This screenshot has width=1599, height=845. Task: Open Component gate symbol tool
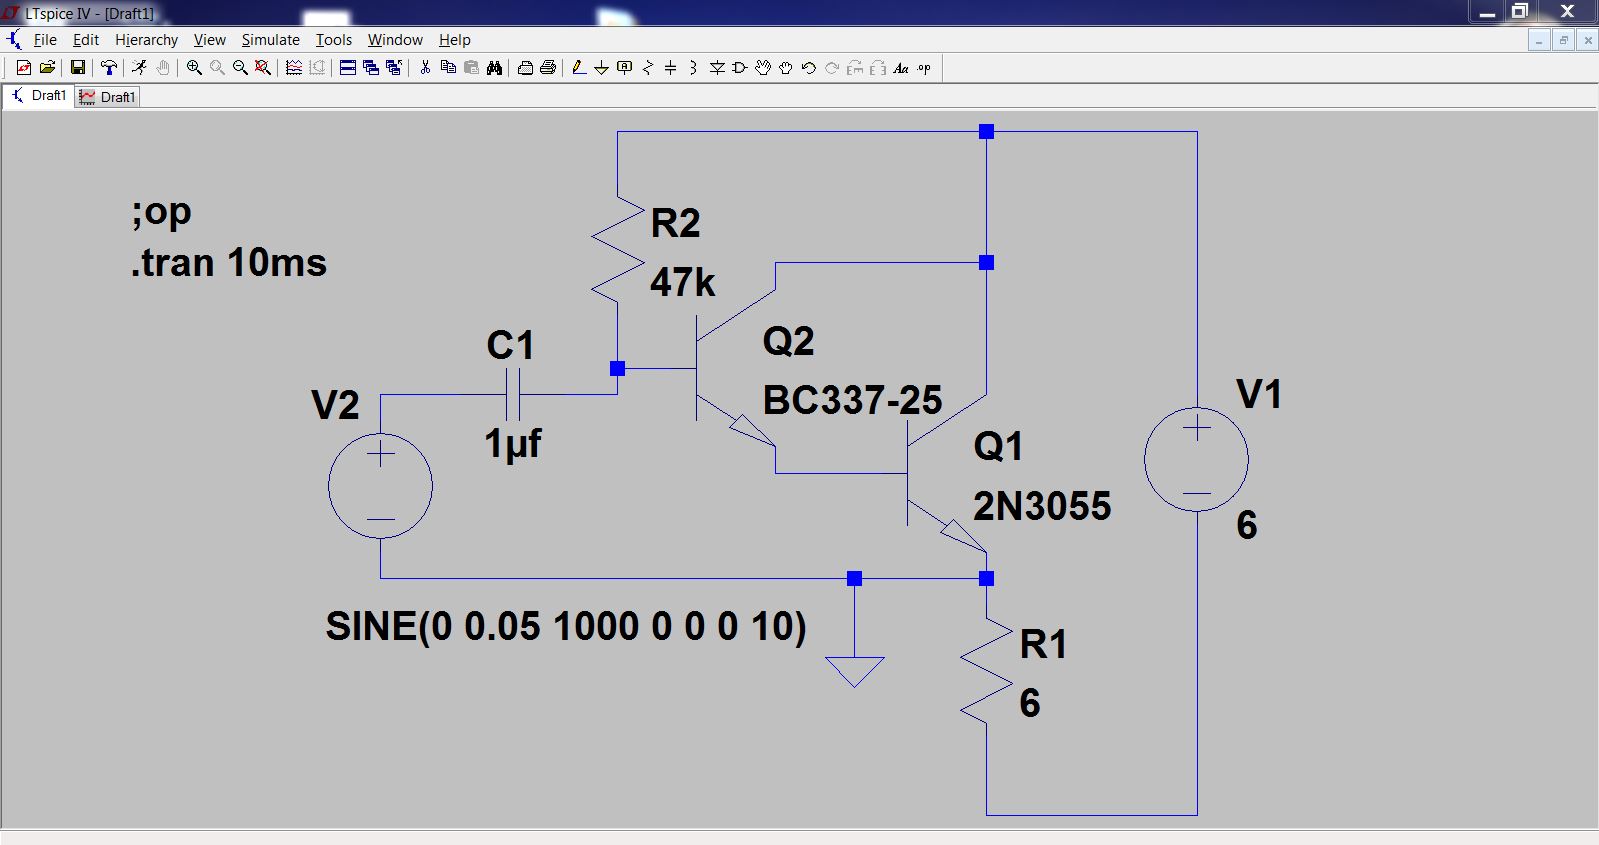(740, 68)
